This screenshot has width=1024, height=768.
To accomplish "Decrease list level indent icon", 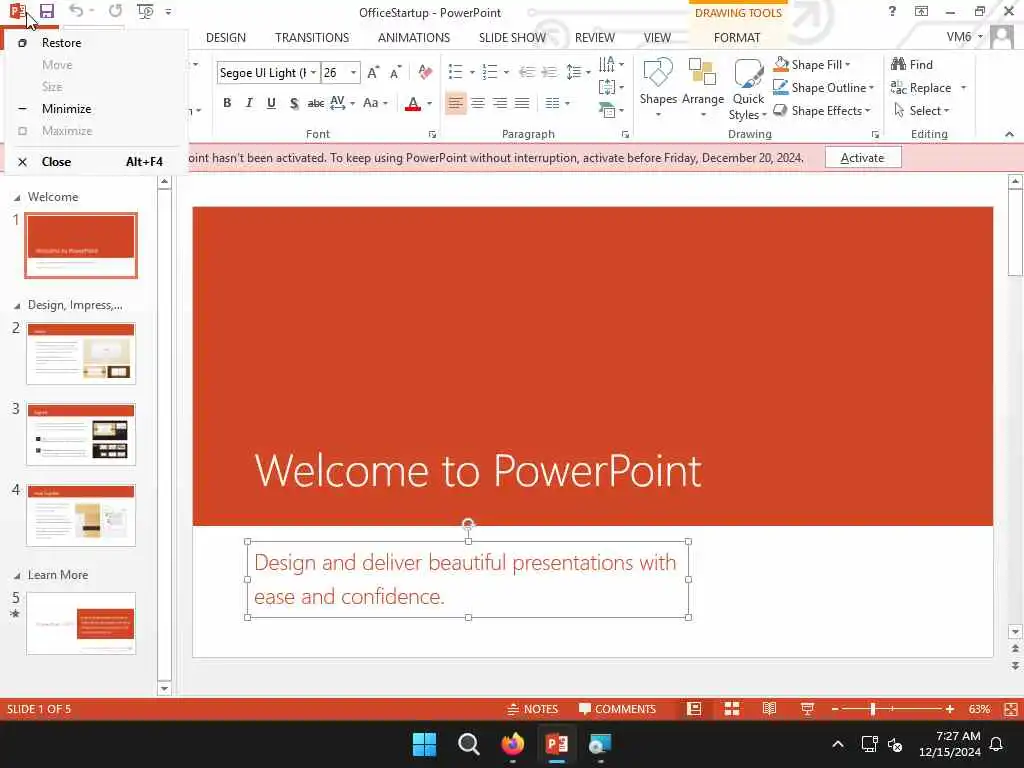I will click(527, 72).
